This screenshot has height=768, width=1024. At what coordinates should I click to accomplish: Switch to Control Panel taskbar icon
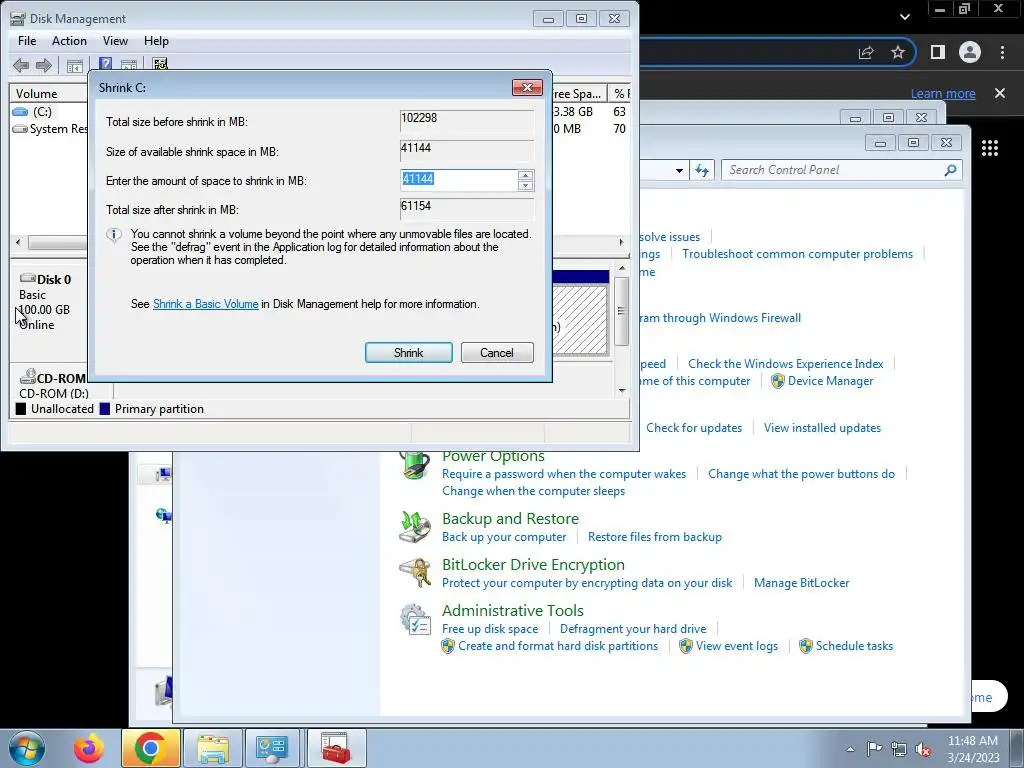(x=272, y=748)
